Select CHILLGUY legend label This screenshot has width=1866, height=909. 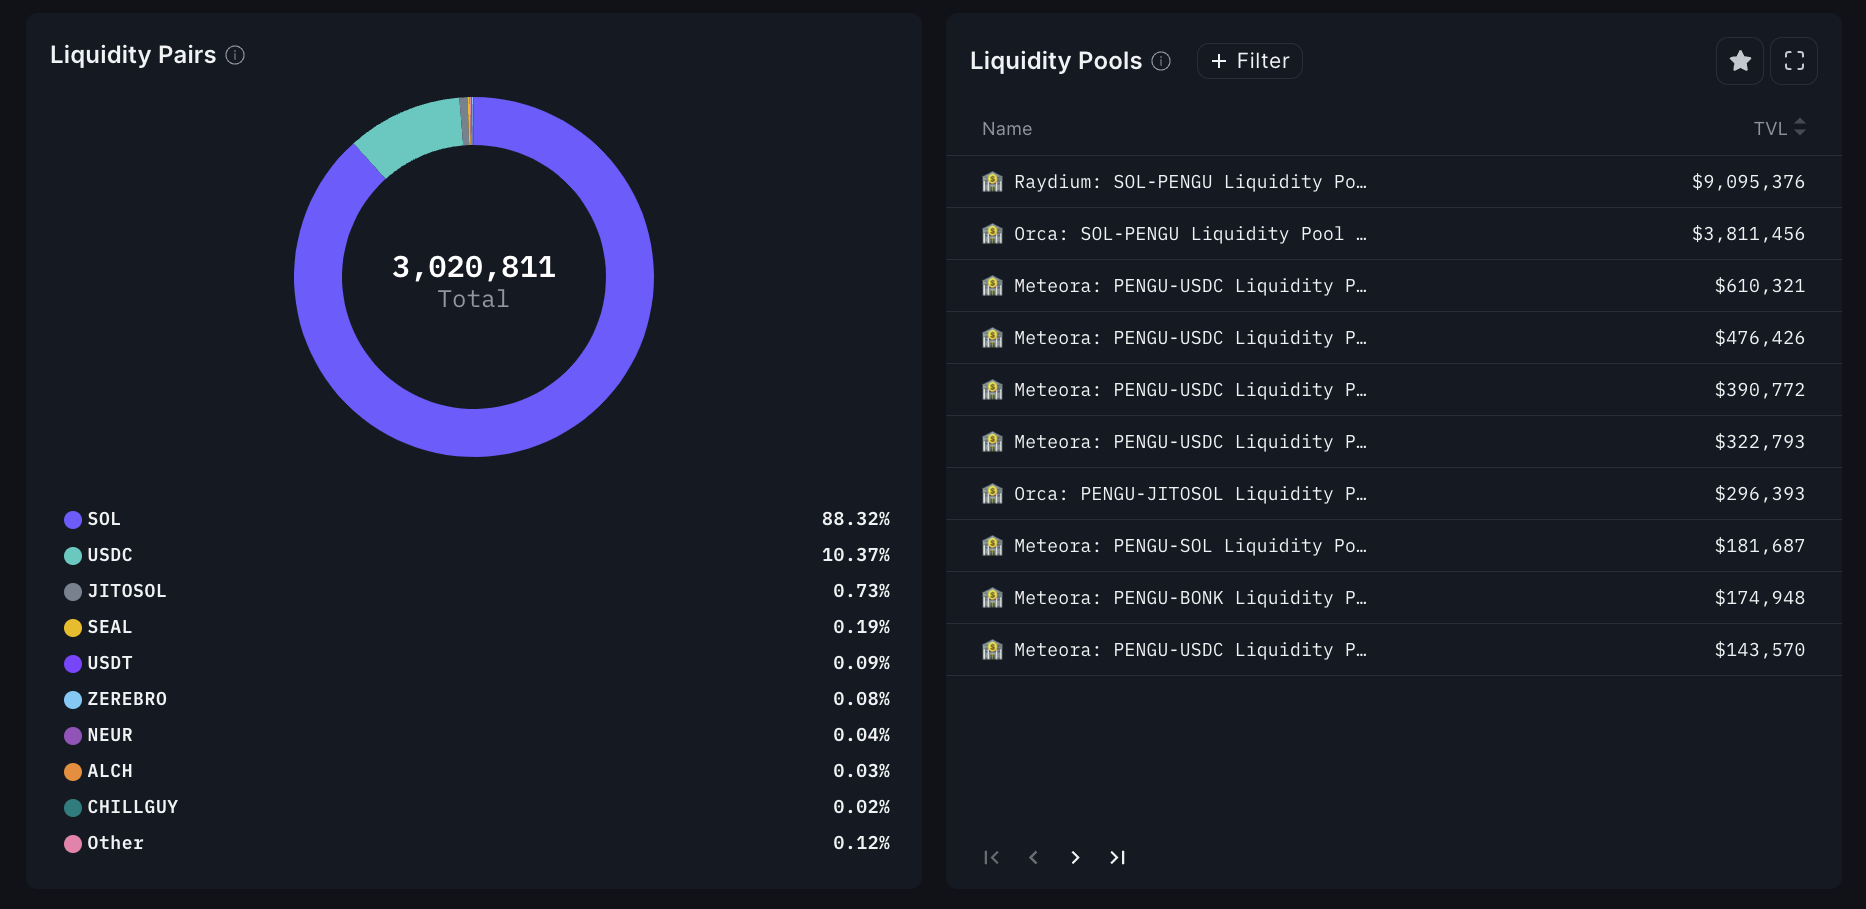point(133,807)
